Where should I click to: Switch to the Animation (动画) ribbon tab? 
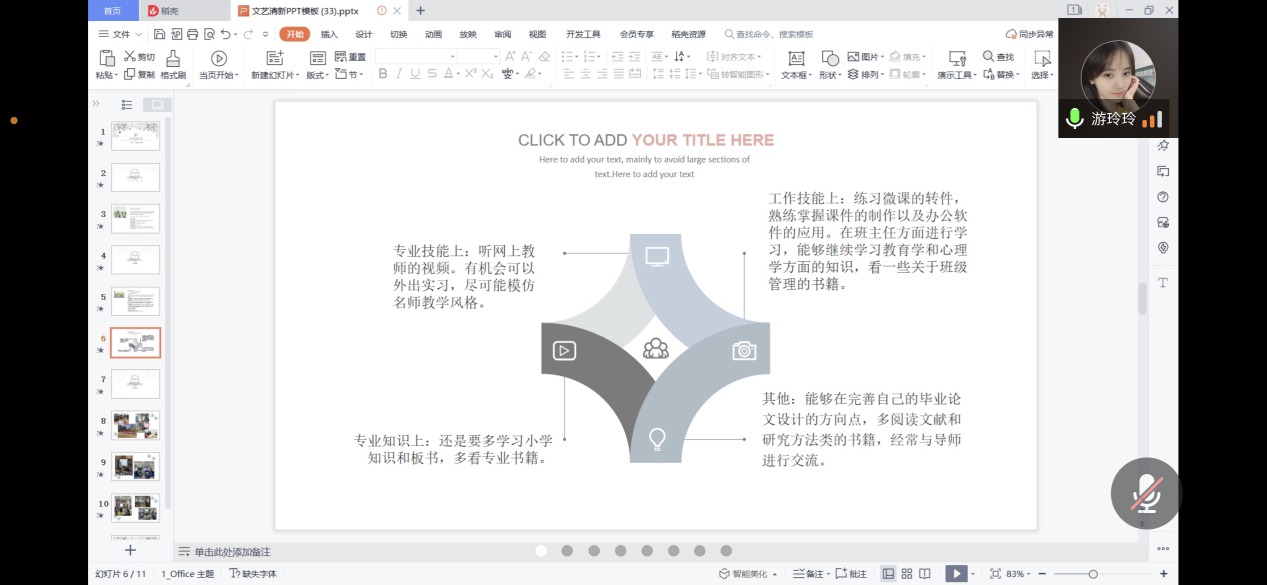pos(433,34)
